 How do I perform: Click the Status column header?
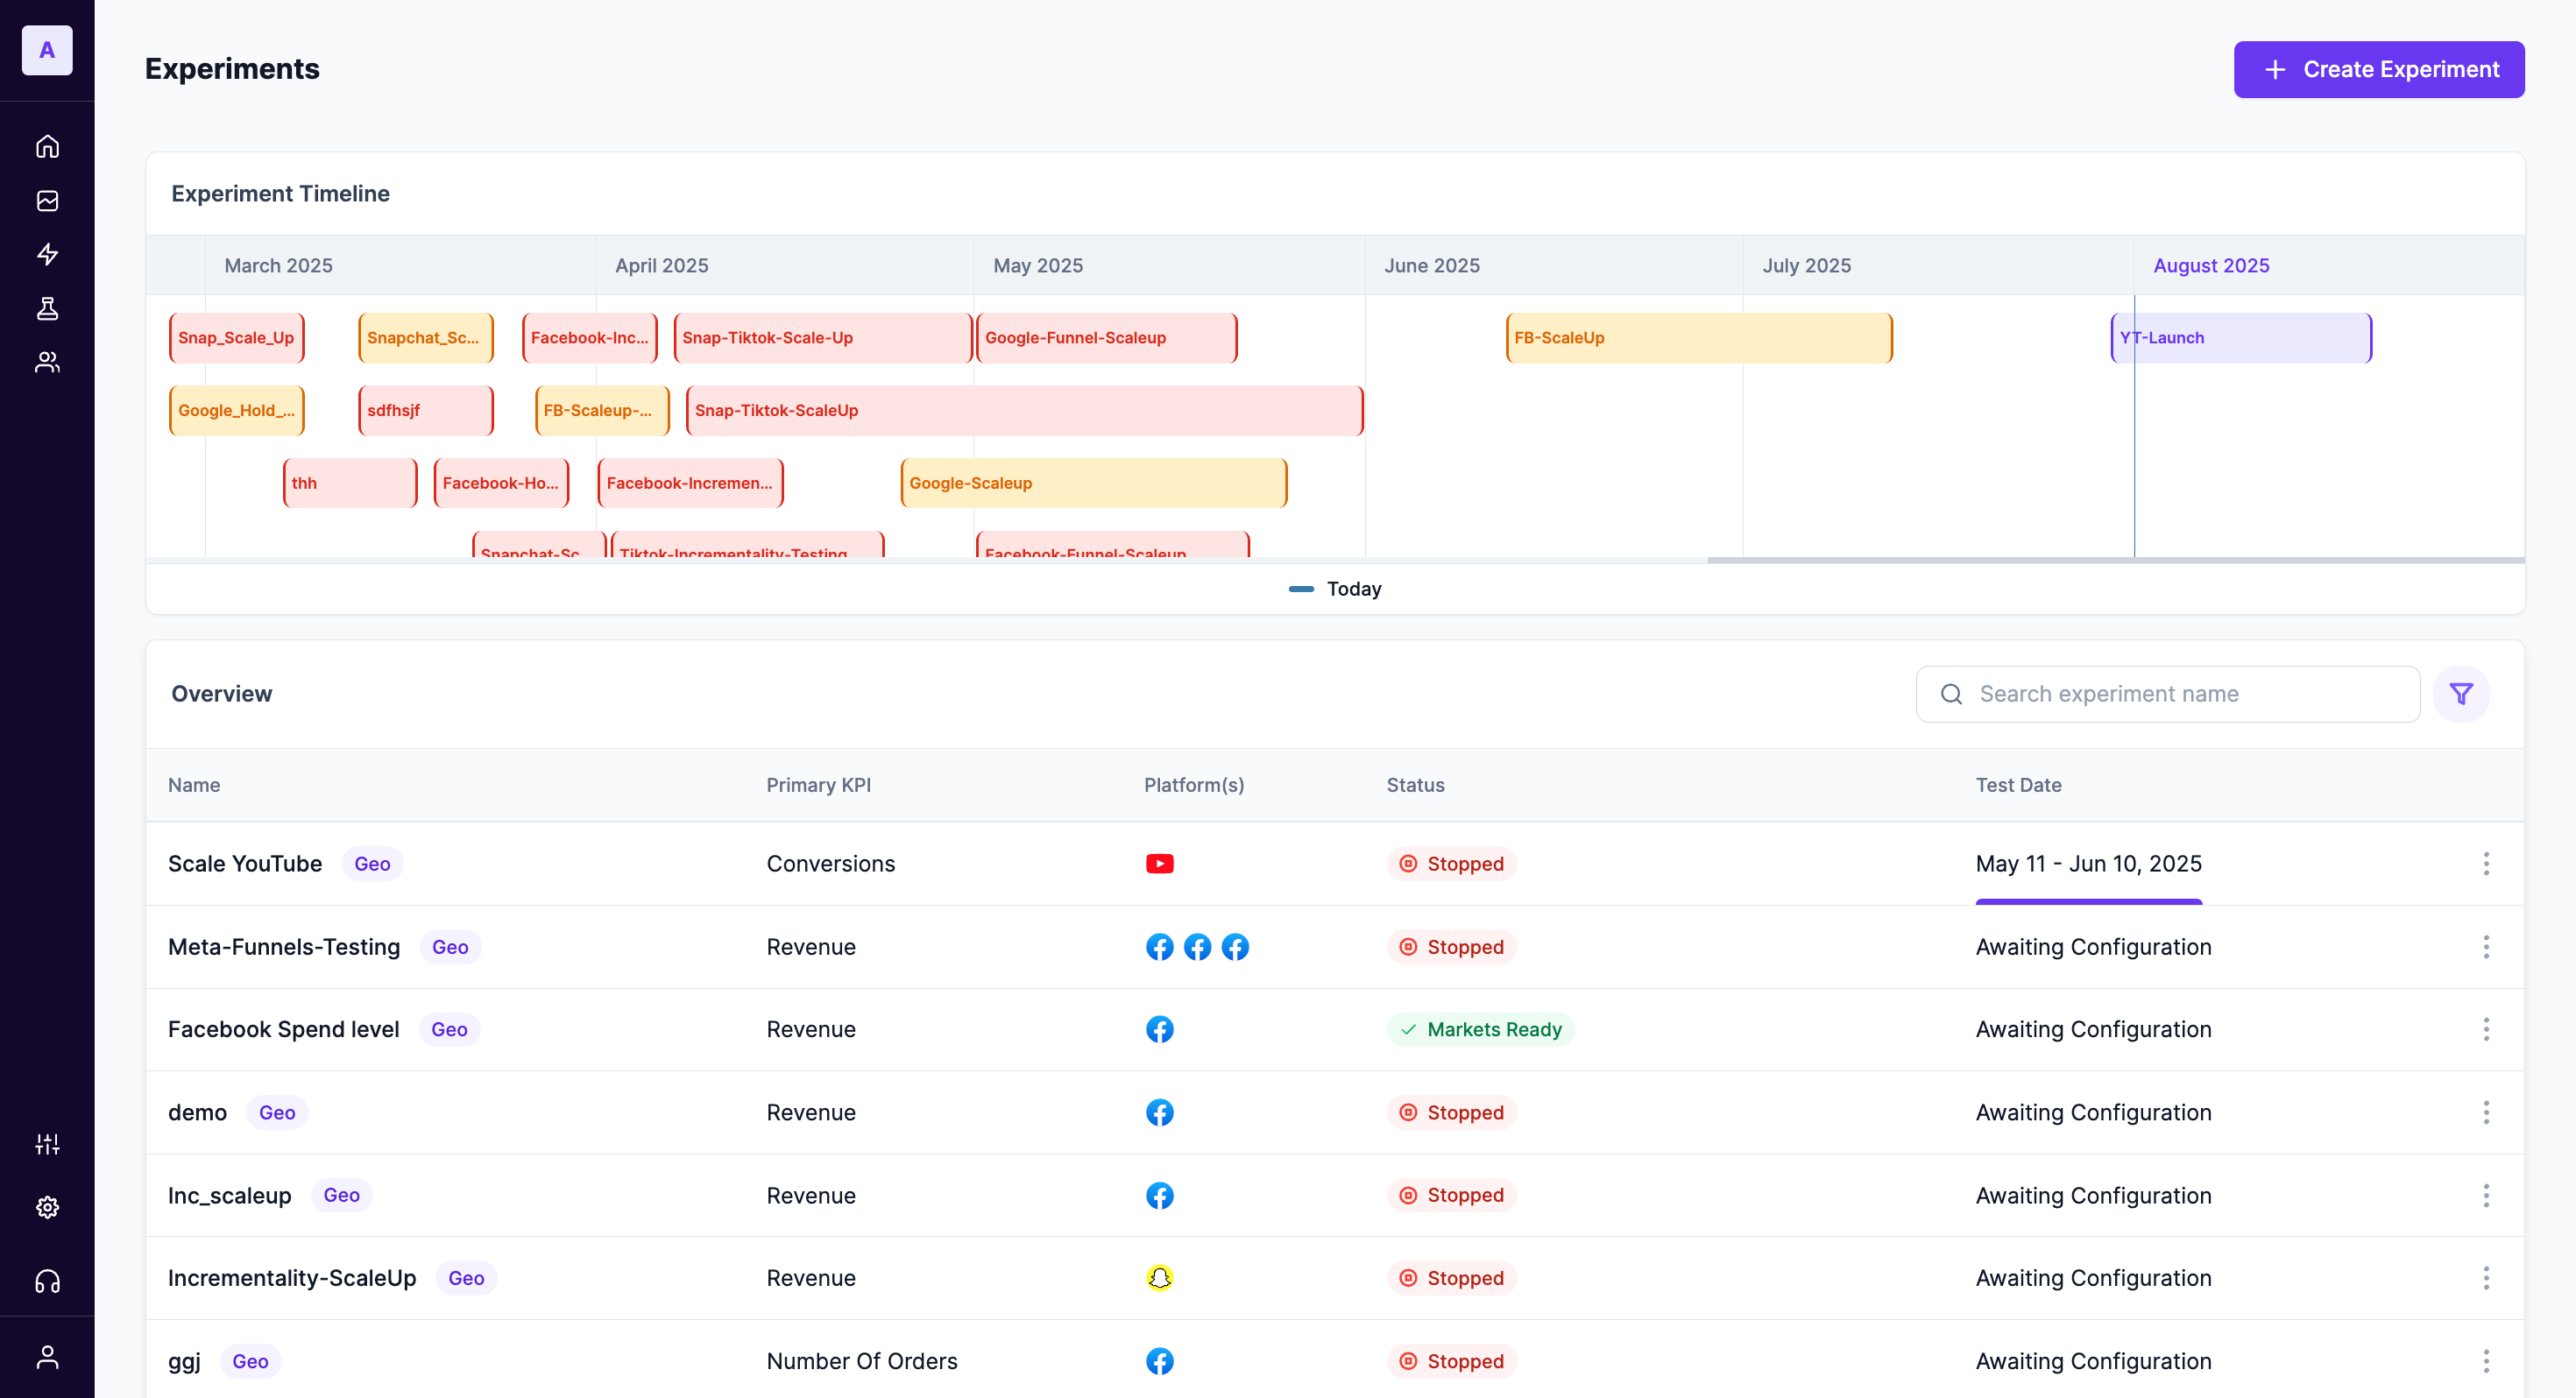coord(1415,785)
